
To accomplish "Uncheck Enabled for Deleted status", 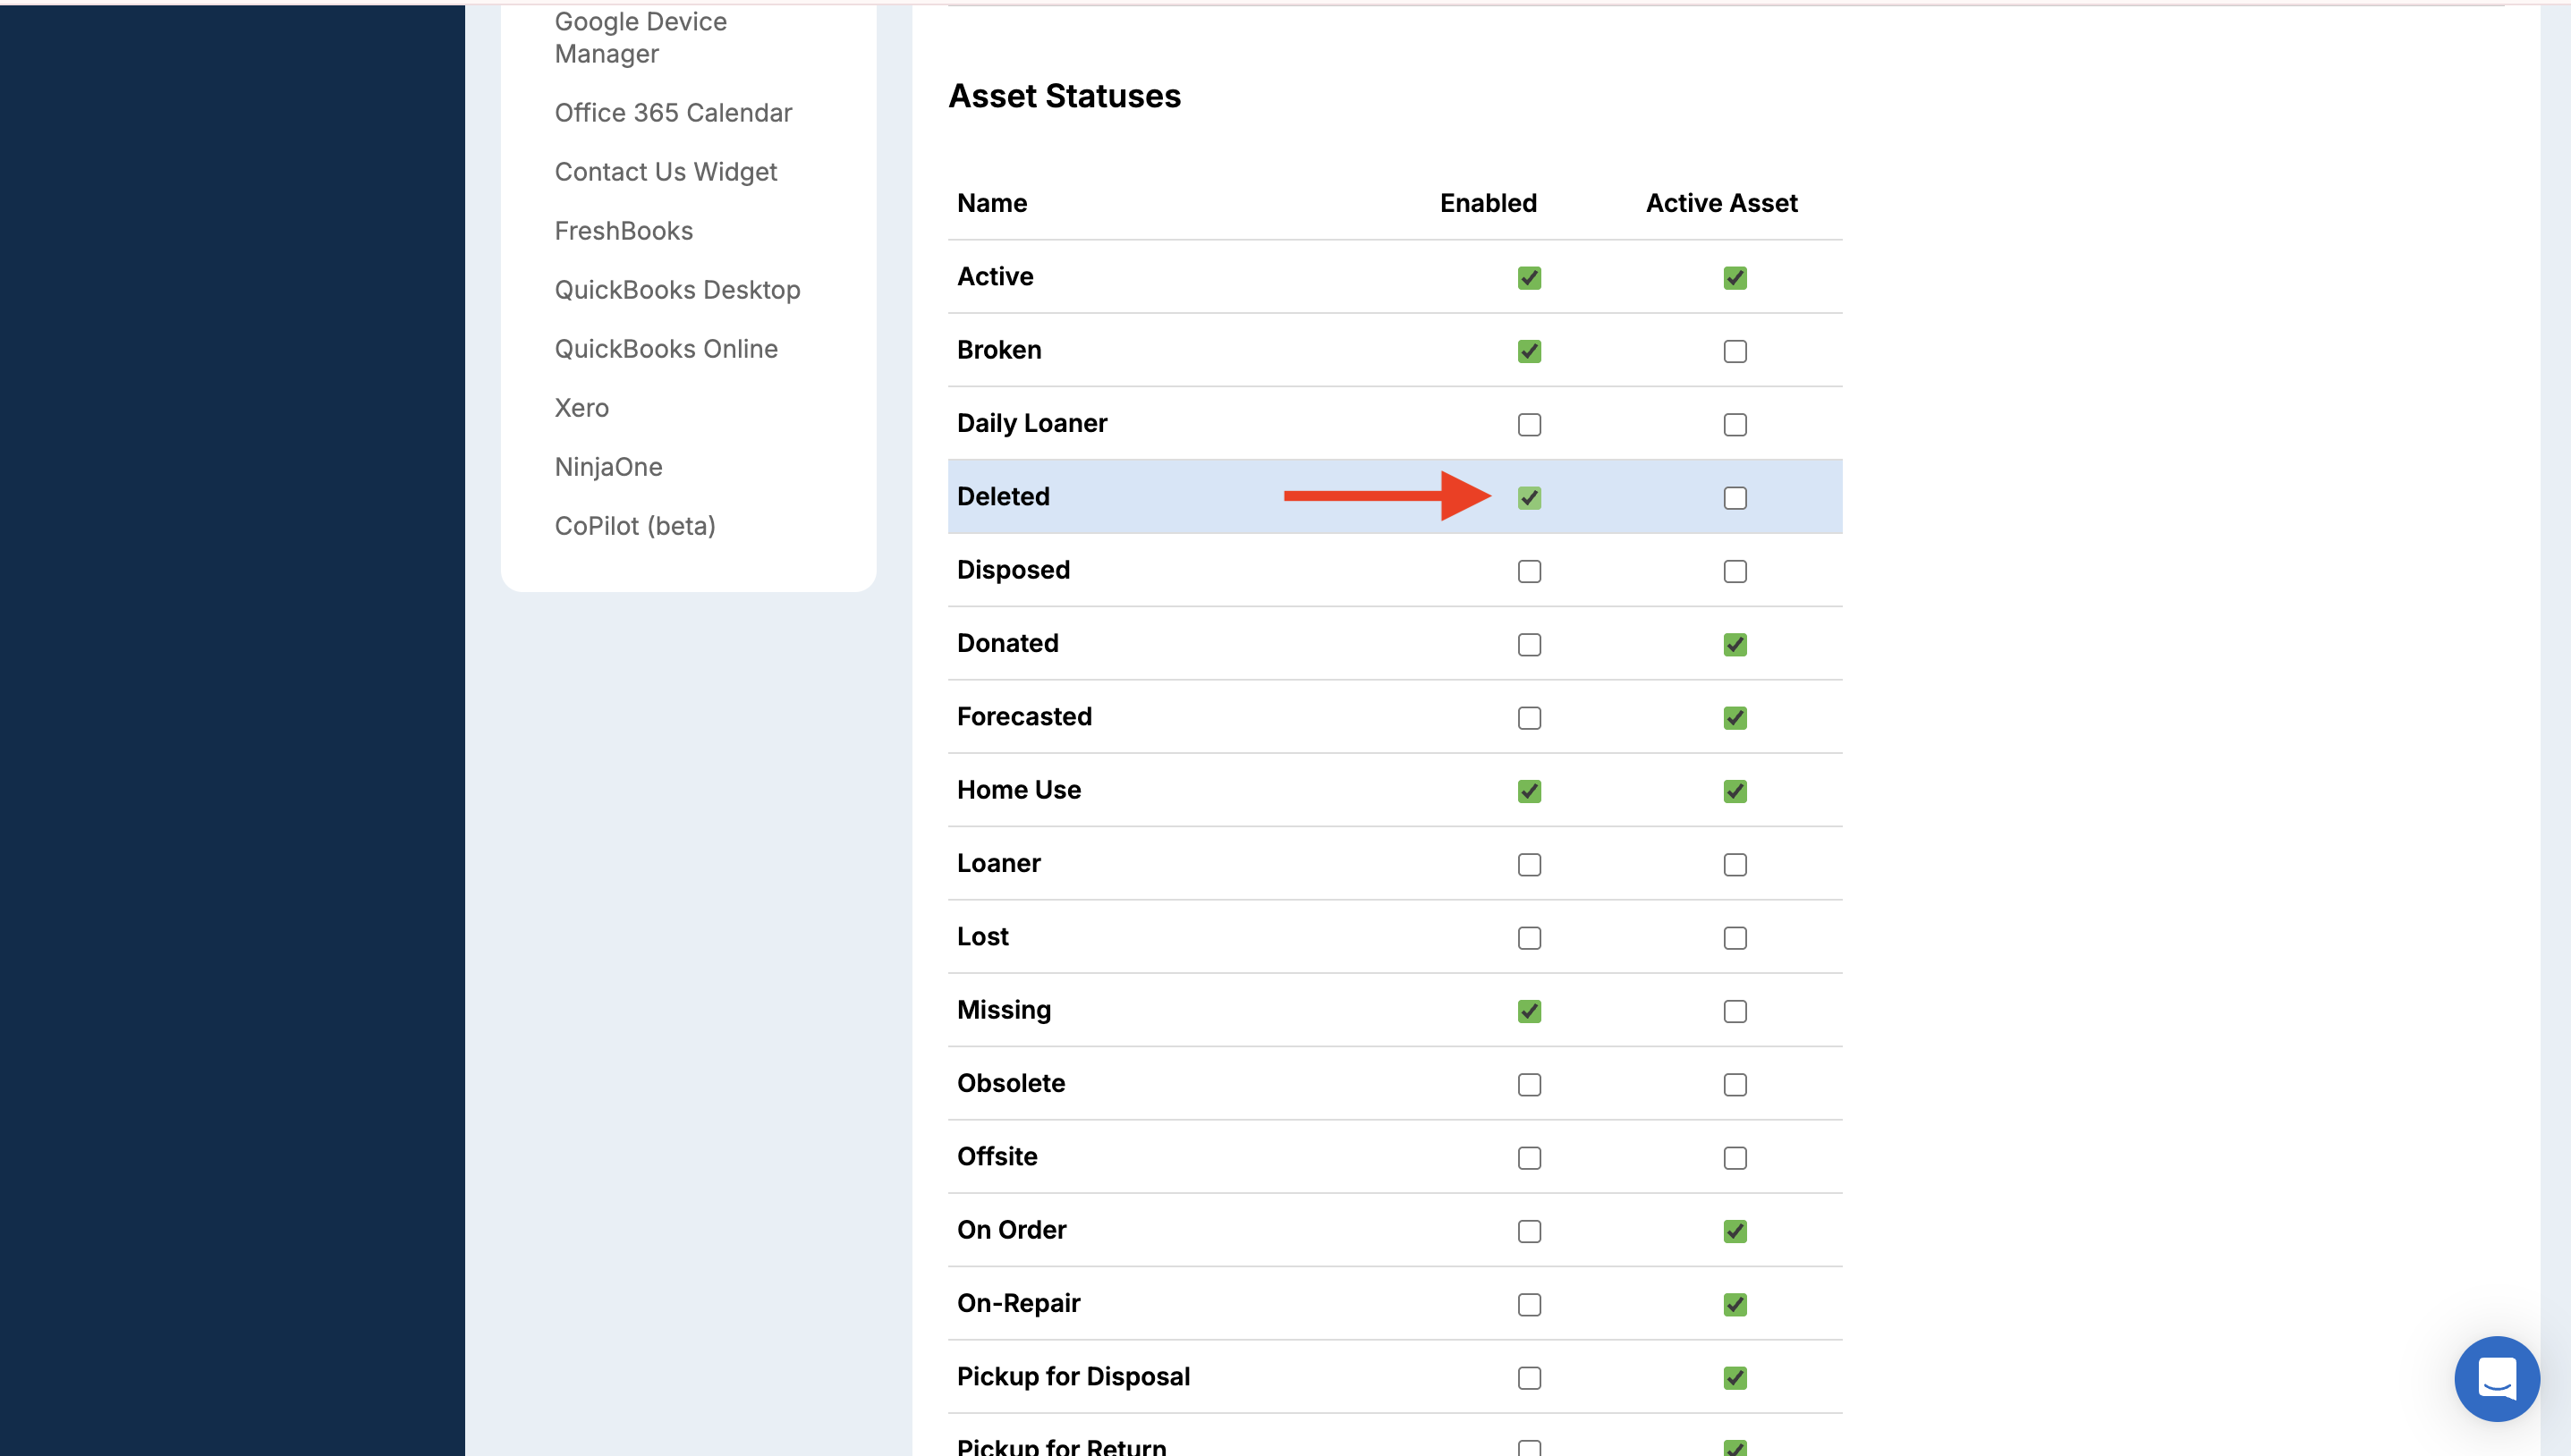I will click(x=1529, y=498).
